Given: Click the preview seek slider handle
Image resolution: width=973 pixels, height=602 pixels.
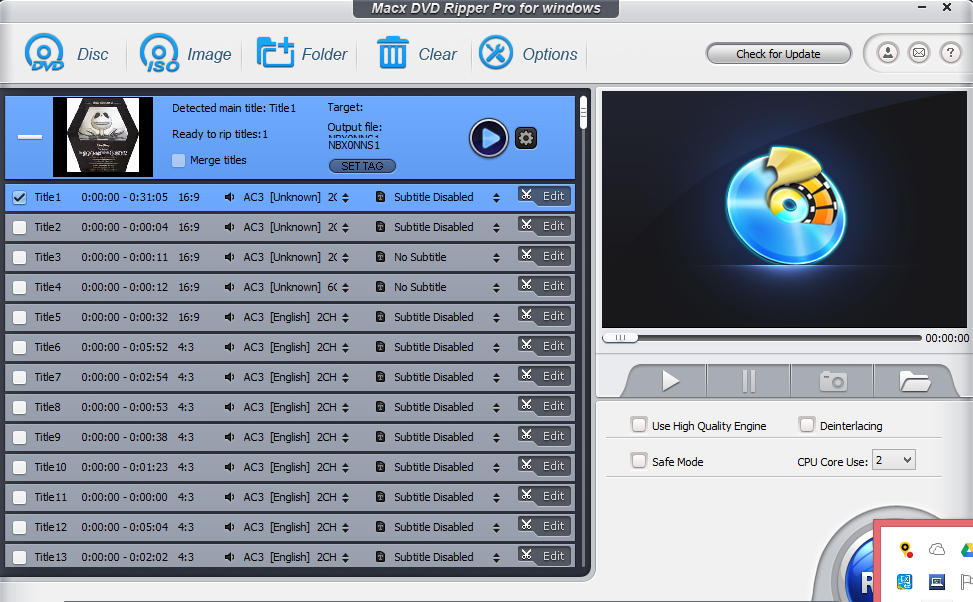Looking at the screenshot, I should point(620,338).
